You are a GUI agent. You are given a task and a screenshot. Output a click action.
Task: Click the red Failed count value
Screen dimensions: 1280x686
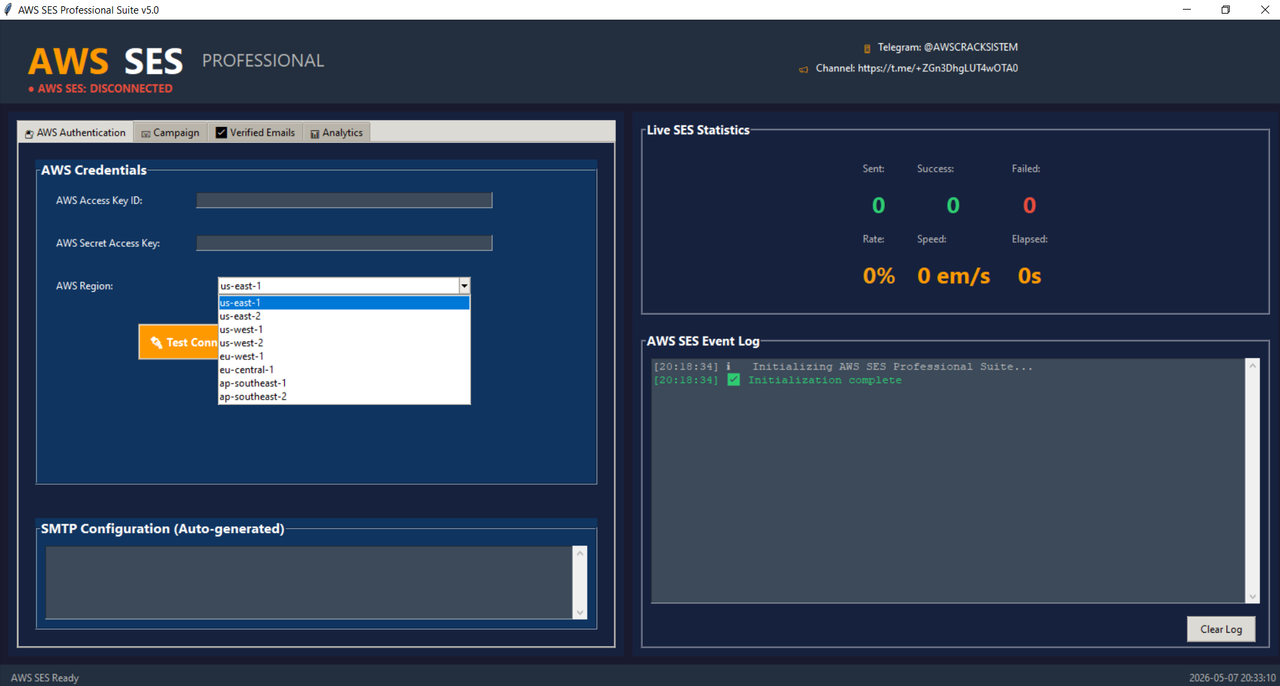pos(1029,206)
